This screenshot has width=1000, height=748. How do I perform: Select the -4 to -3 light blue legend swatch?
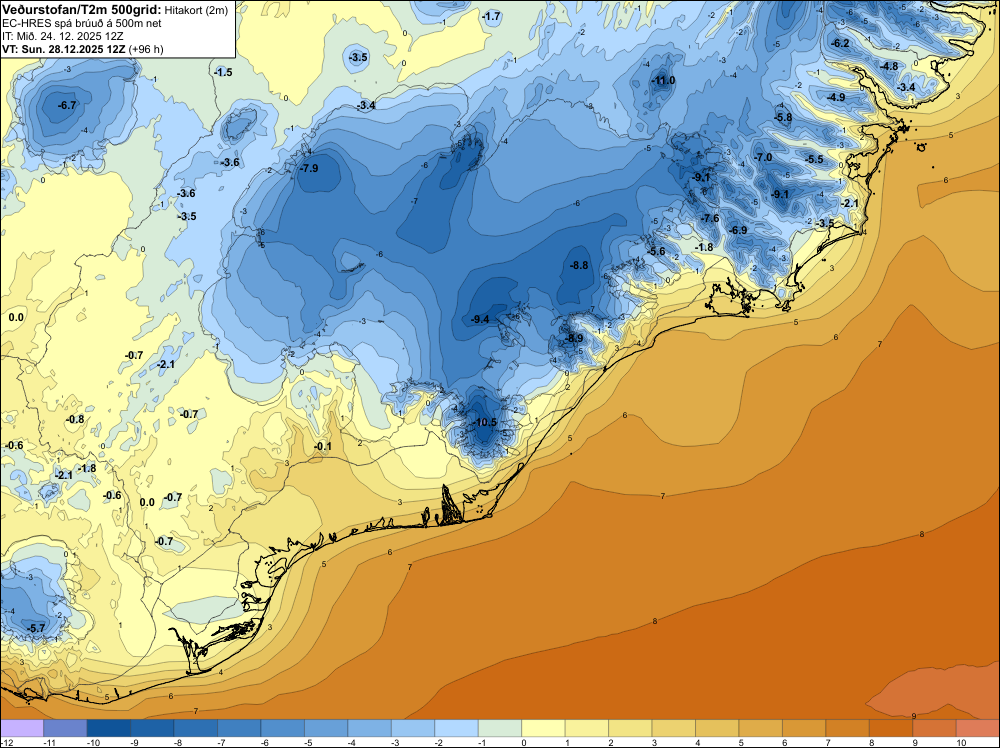(x=369, y=728)
